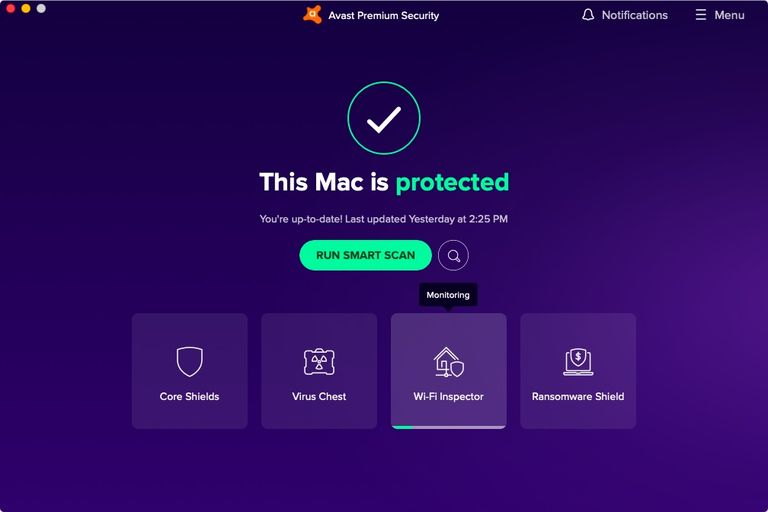Minimize the window with yellow button
The height and width of the screenshot is (512, 768).
tap(26, 8)
